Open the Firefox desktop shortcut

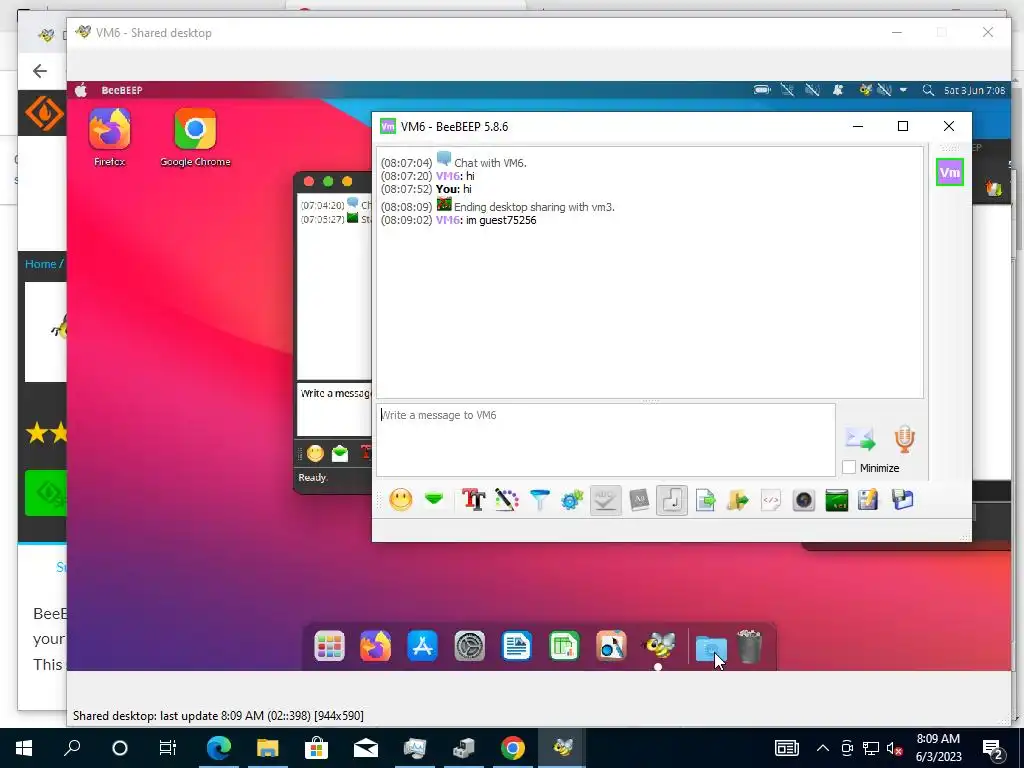tap(110, 138)
